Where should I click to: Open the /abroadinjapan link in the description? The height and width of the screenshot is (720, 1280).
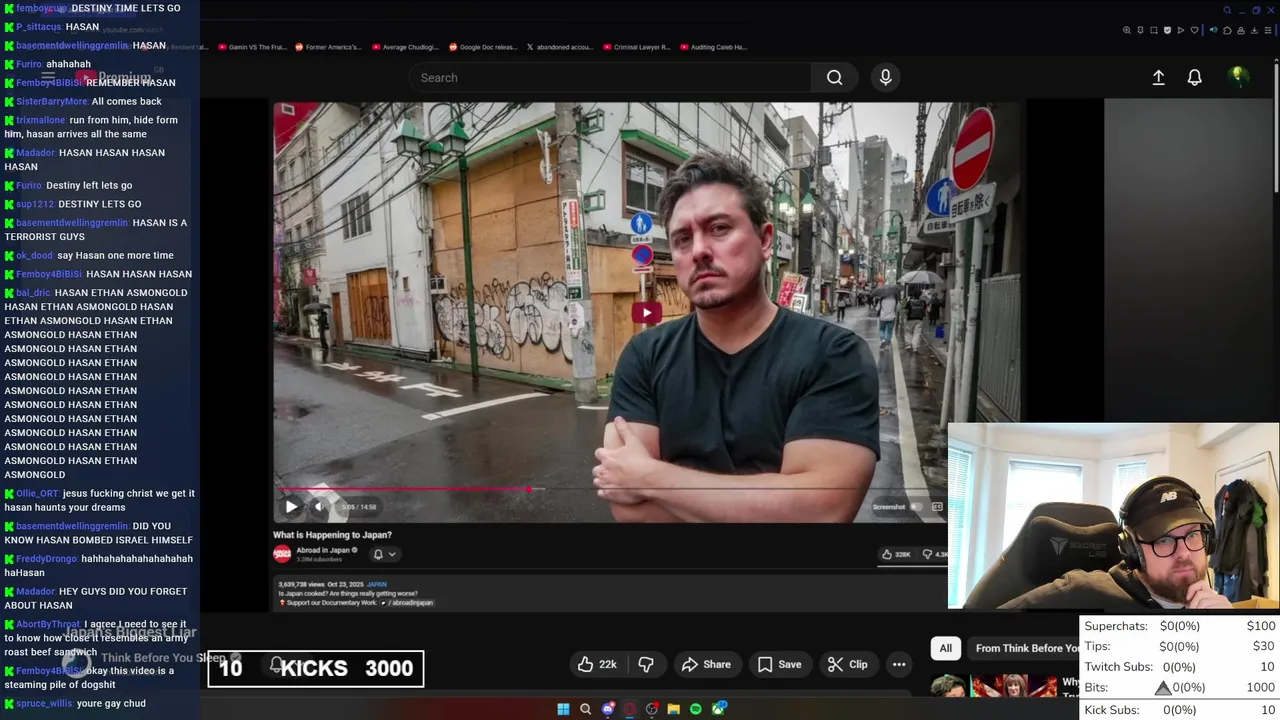point(407,603)
